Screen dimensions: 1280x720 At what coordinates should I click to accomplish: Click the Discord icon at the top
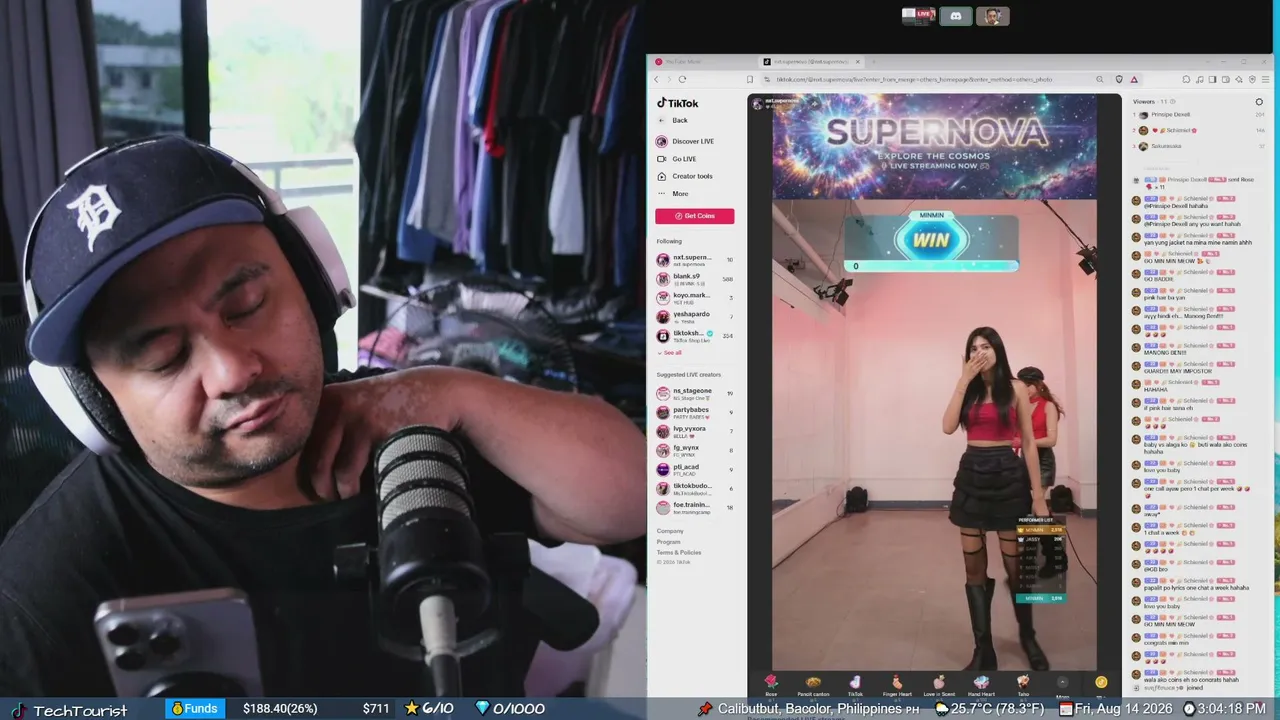coord(955,16)
